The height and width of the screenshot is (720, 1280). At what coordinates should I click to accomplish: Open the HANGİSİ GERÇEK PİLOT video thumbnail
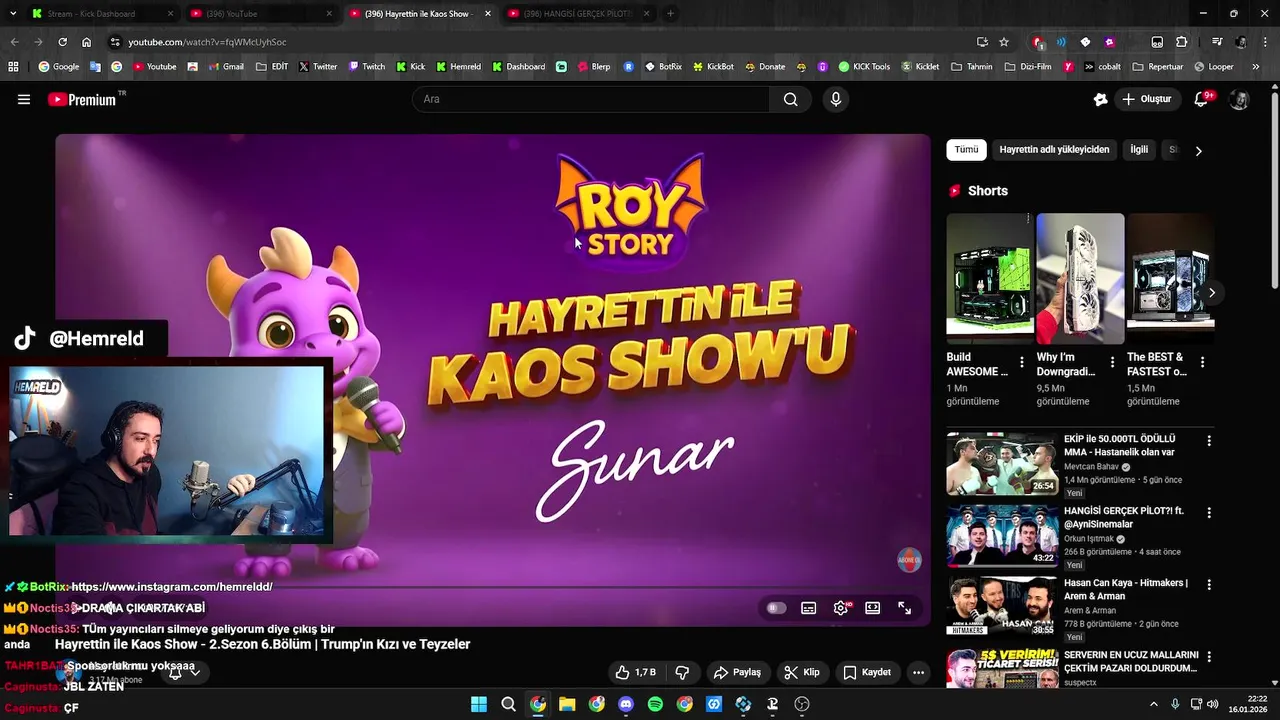(1002, 536)
